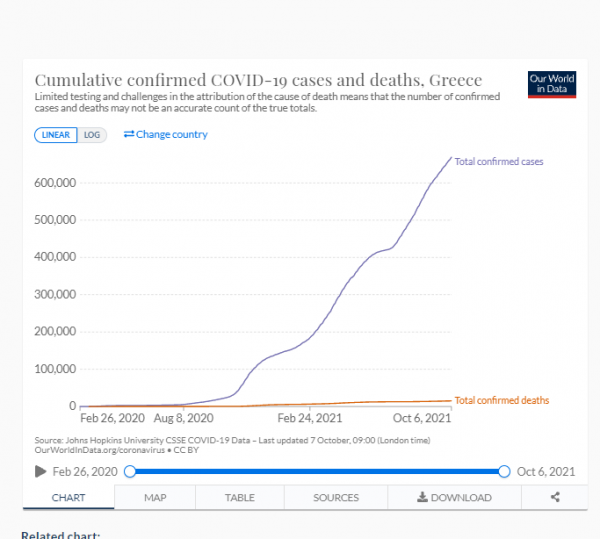Click the CC BY license link
The width and height of the screenshot is (600, 539).
tap(175, 450)
